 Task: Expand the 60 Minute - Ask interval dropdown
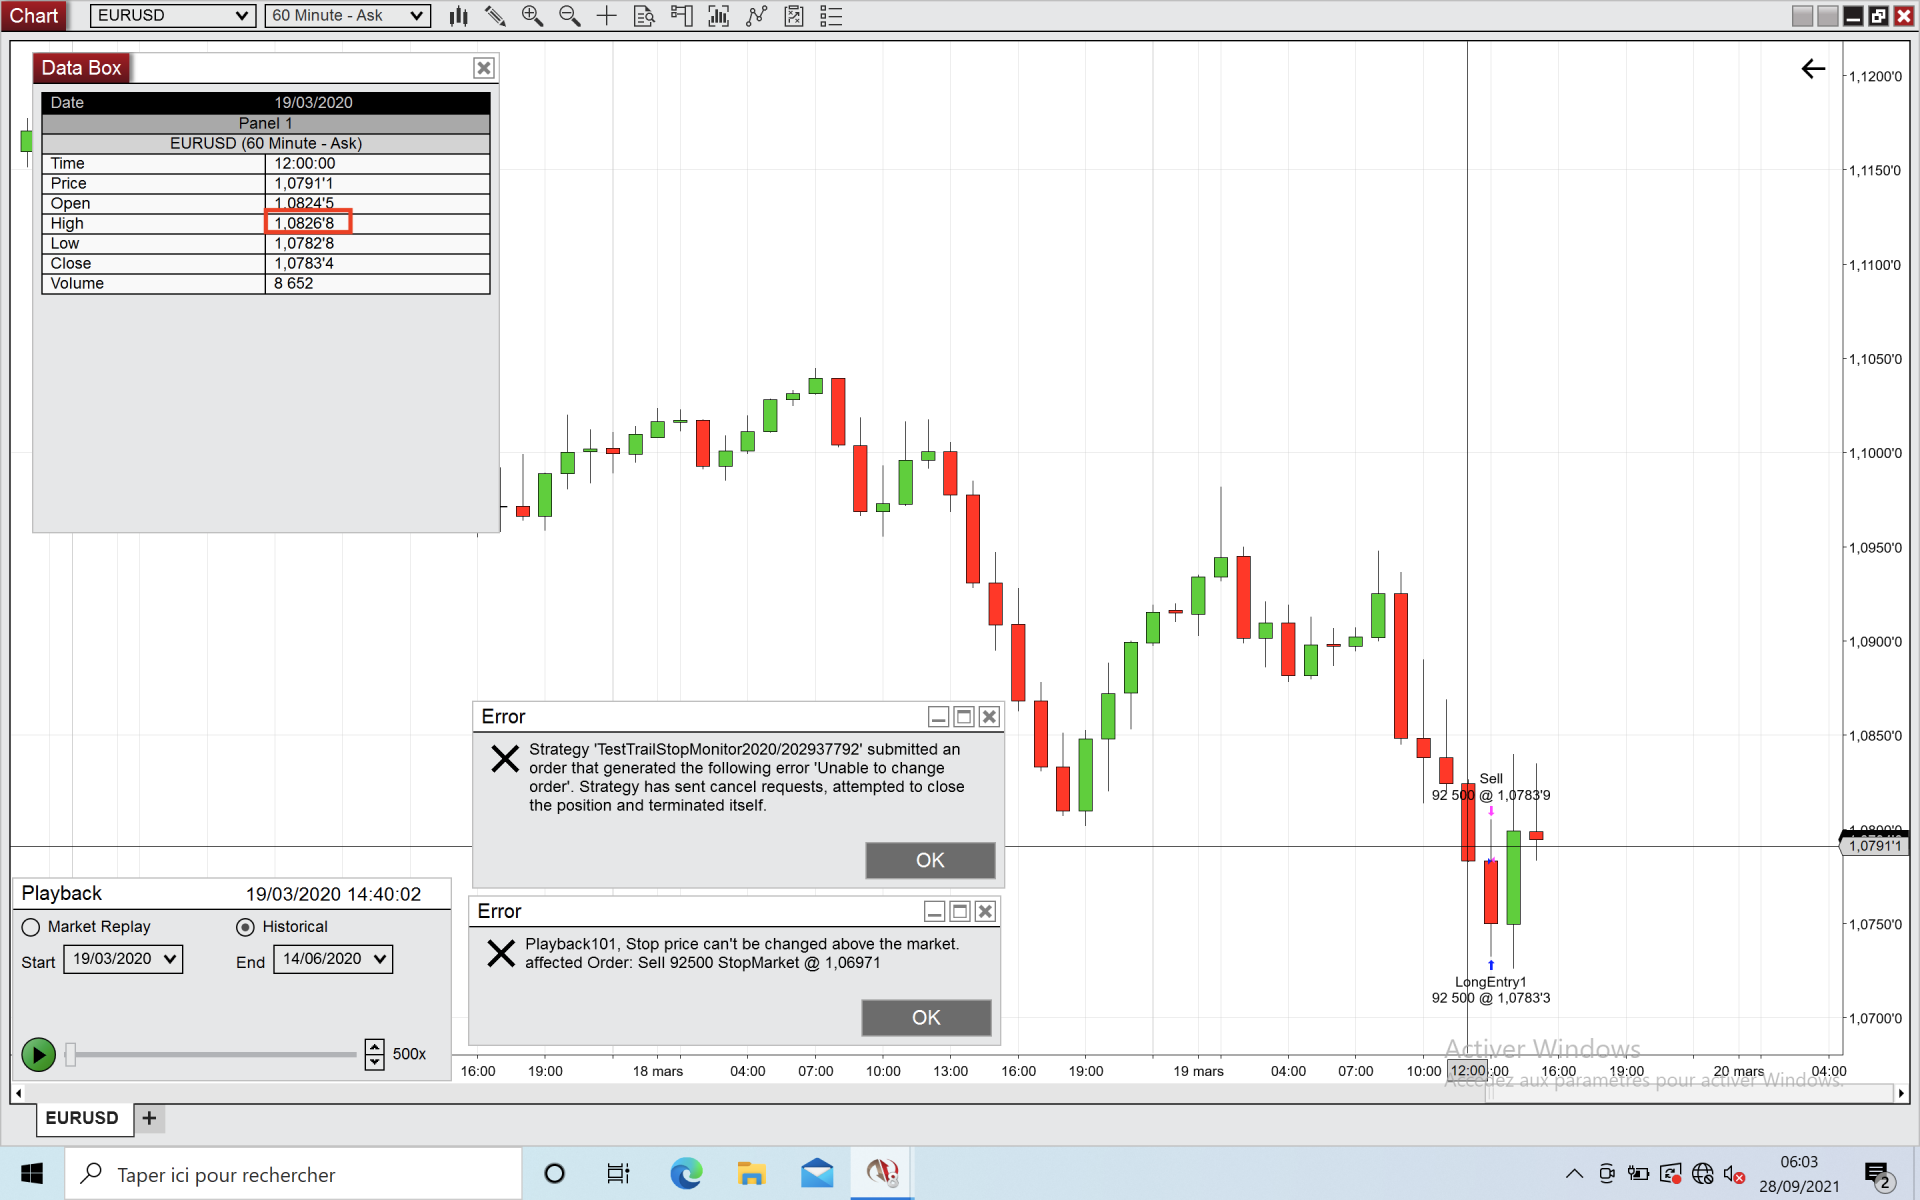(347, 16)
